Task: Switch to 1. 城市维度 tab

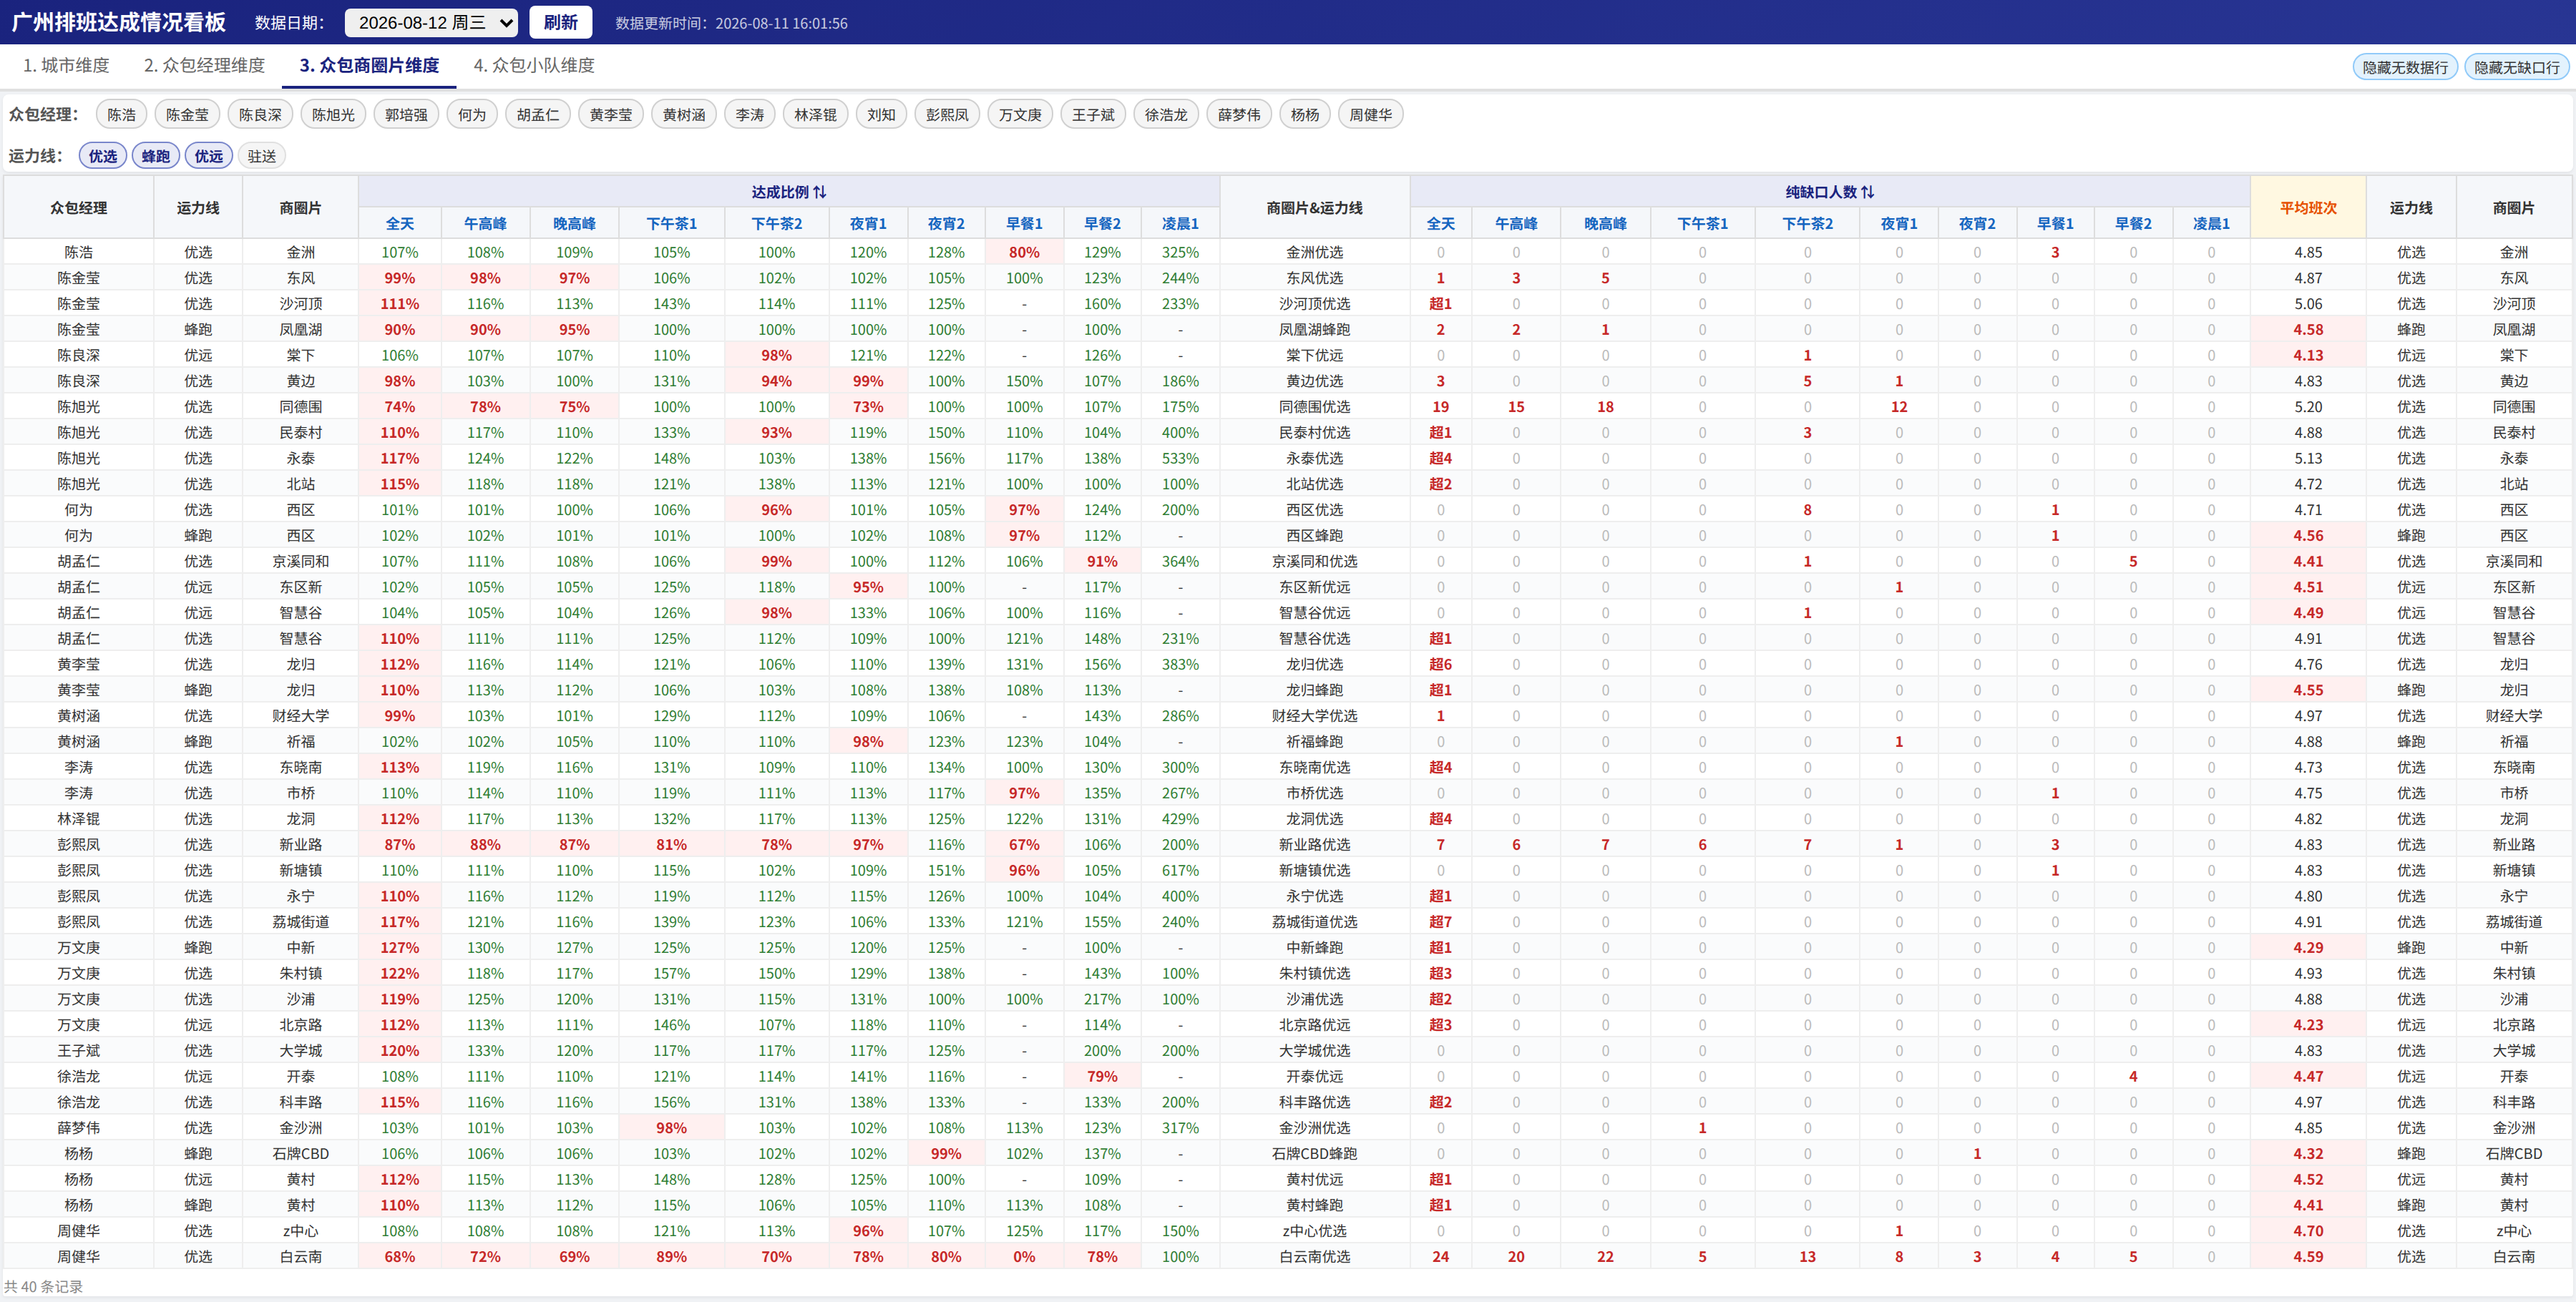Action: tap(66, 65)
